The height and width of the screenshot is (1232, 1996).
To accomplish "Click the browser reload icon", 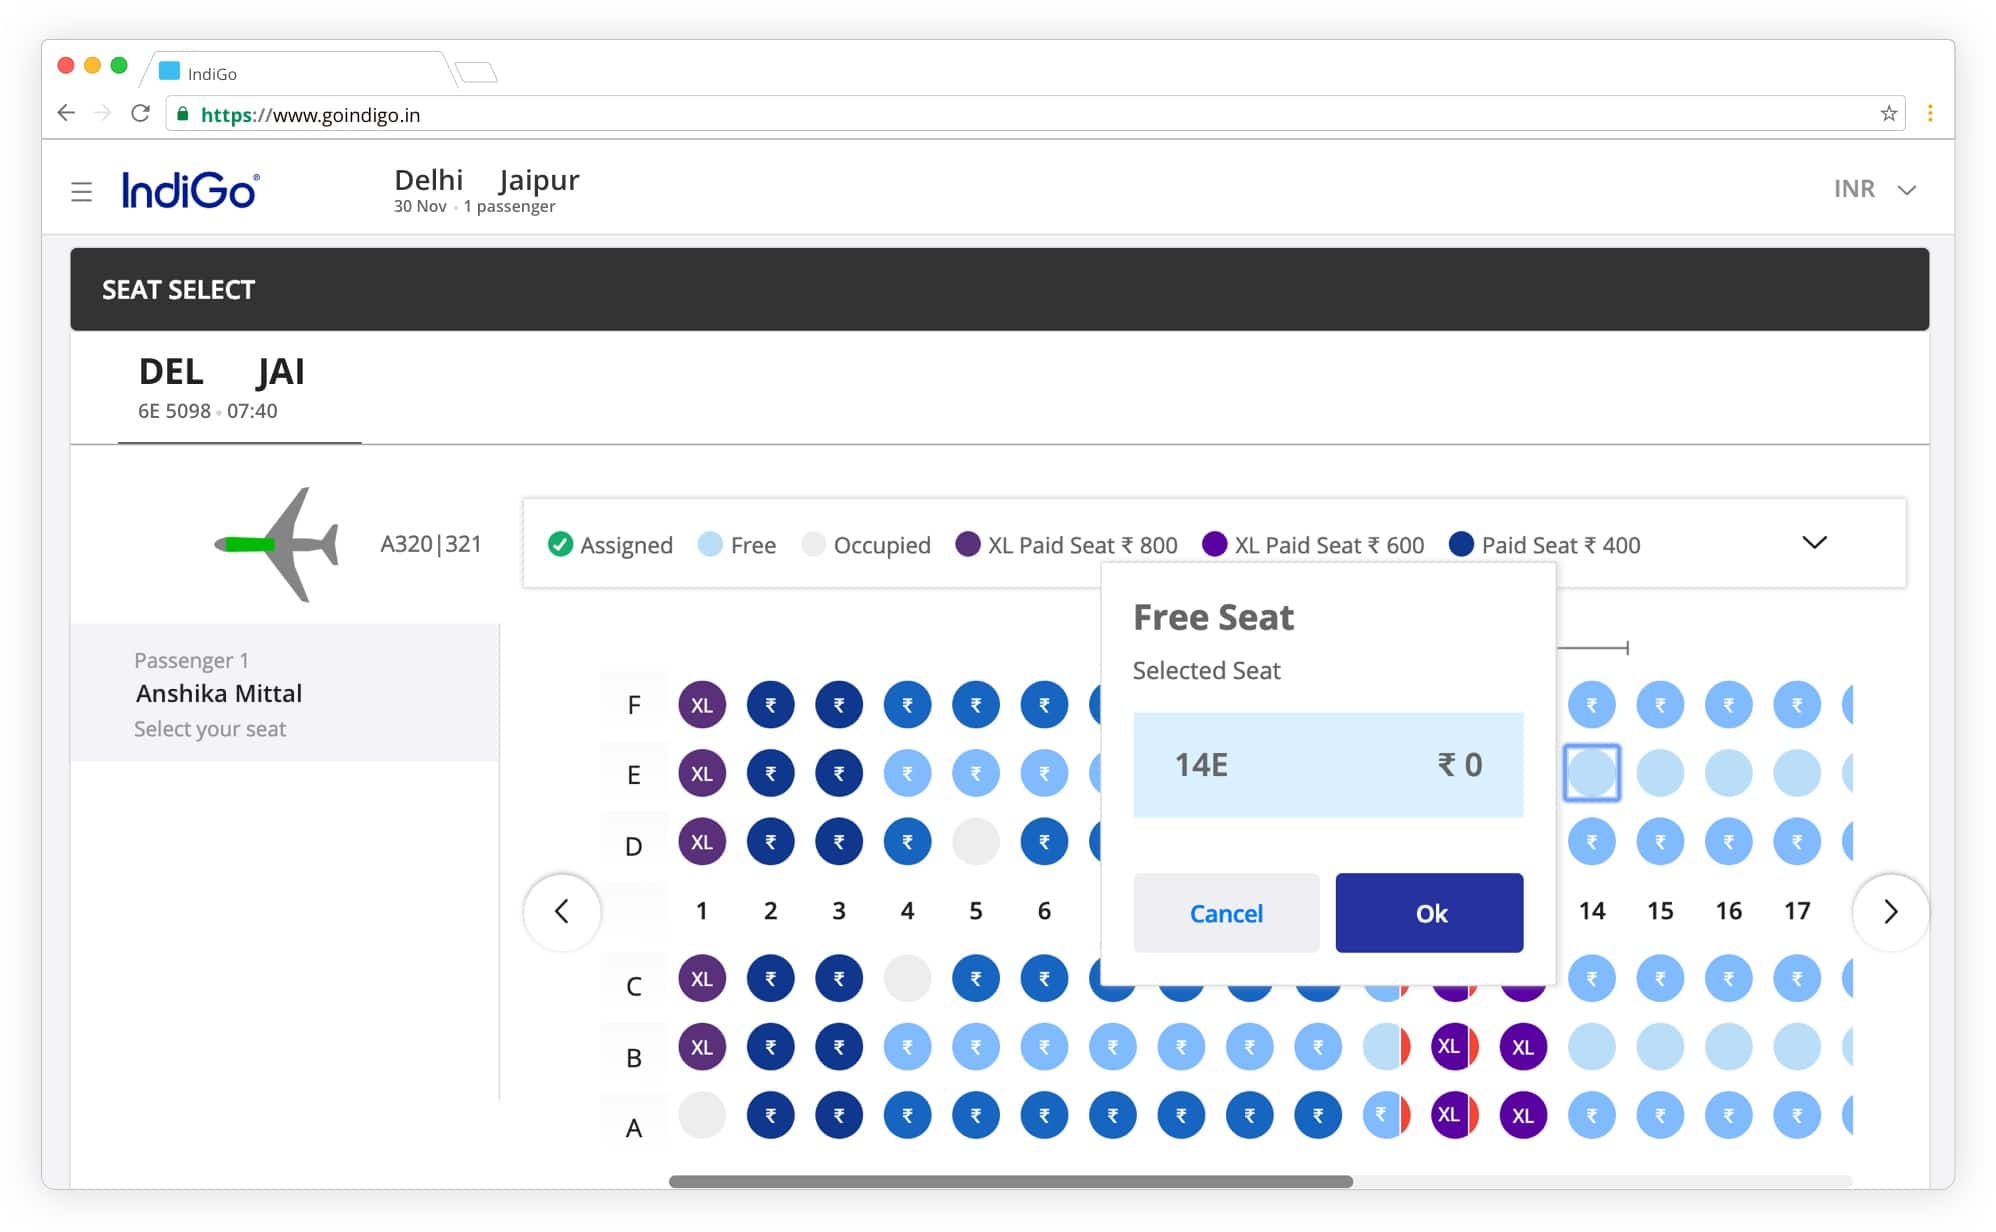I will click(140, 114).
